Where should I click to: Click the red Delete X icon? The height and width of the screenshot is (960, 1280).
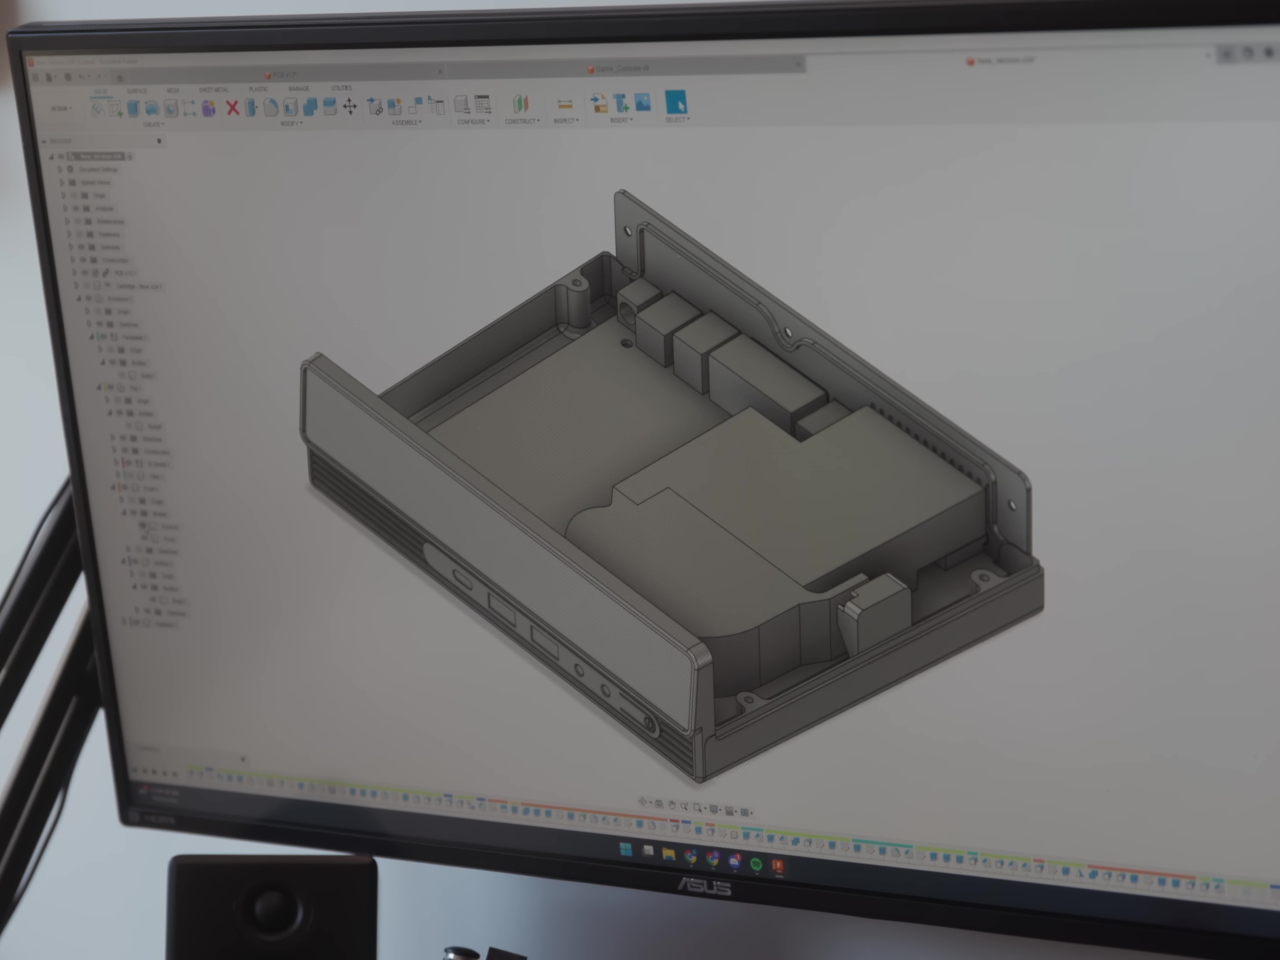tap(232, 108)
